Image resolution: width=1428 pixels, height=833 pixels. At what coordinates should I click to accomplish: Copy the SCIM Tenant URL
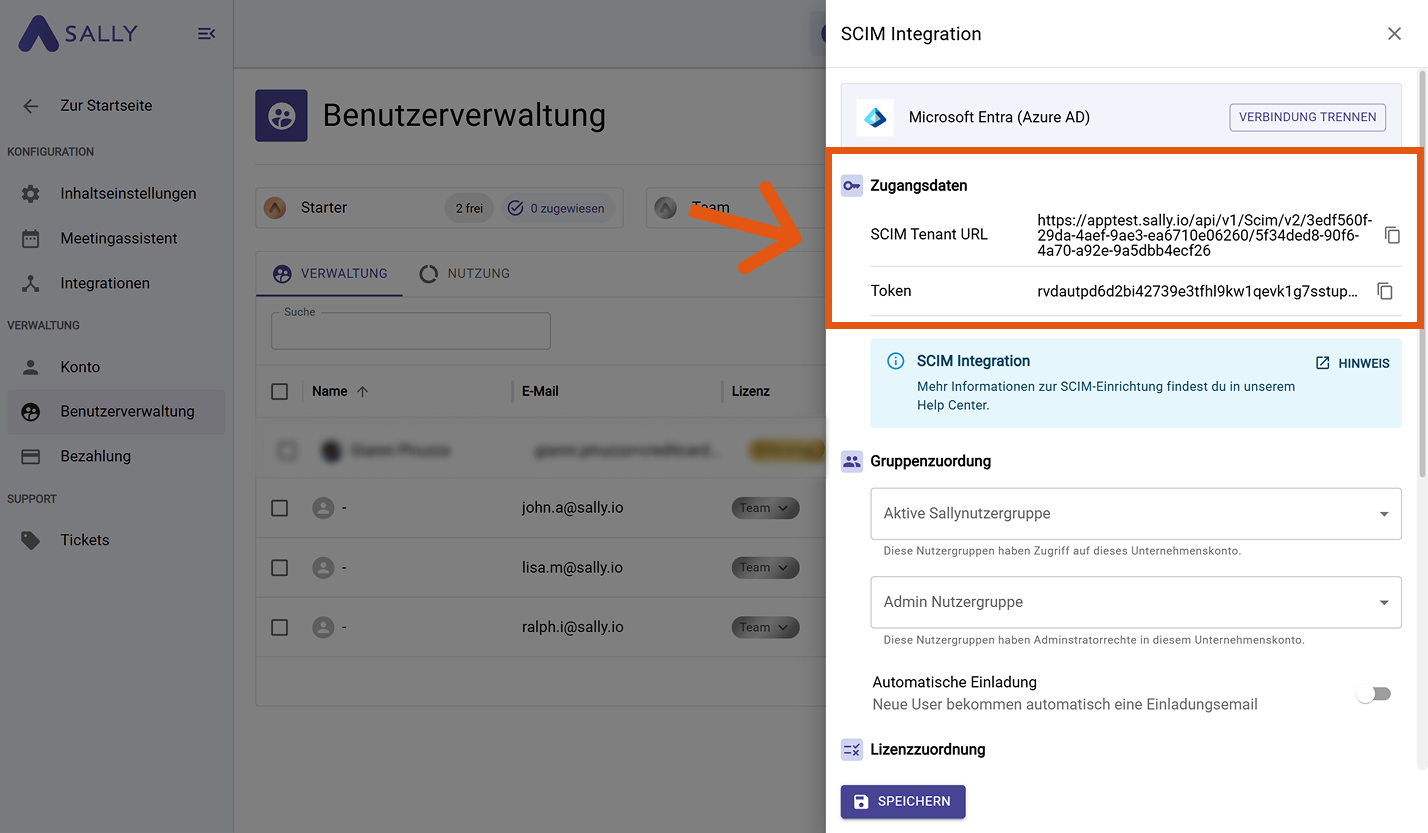pyautogui.click(x=1391, y=235)
